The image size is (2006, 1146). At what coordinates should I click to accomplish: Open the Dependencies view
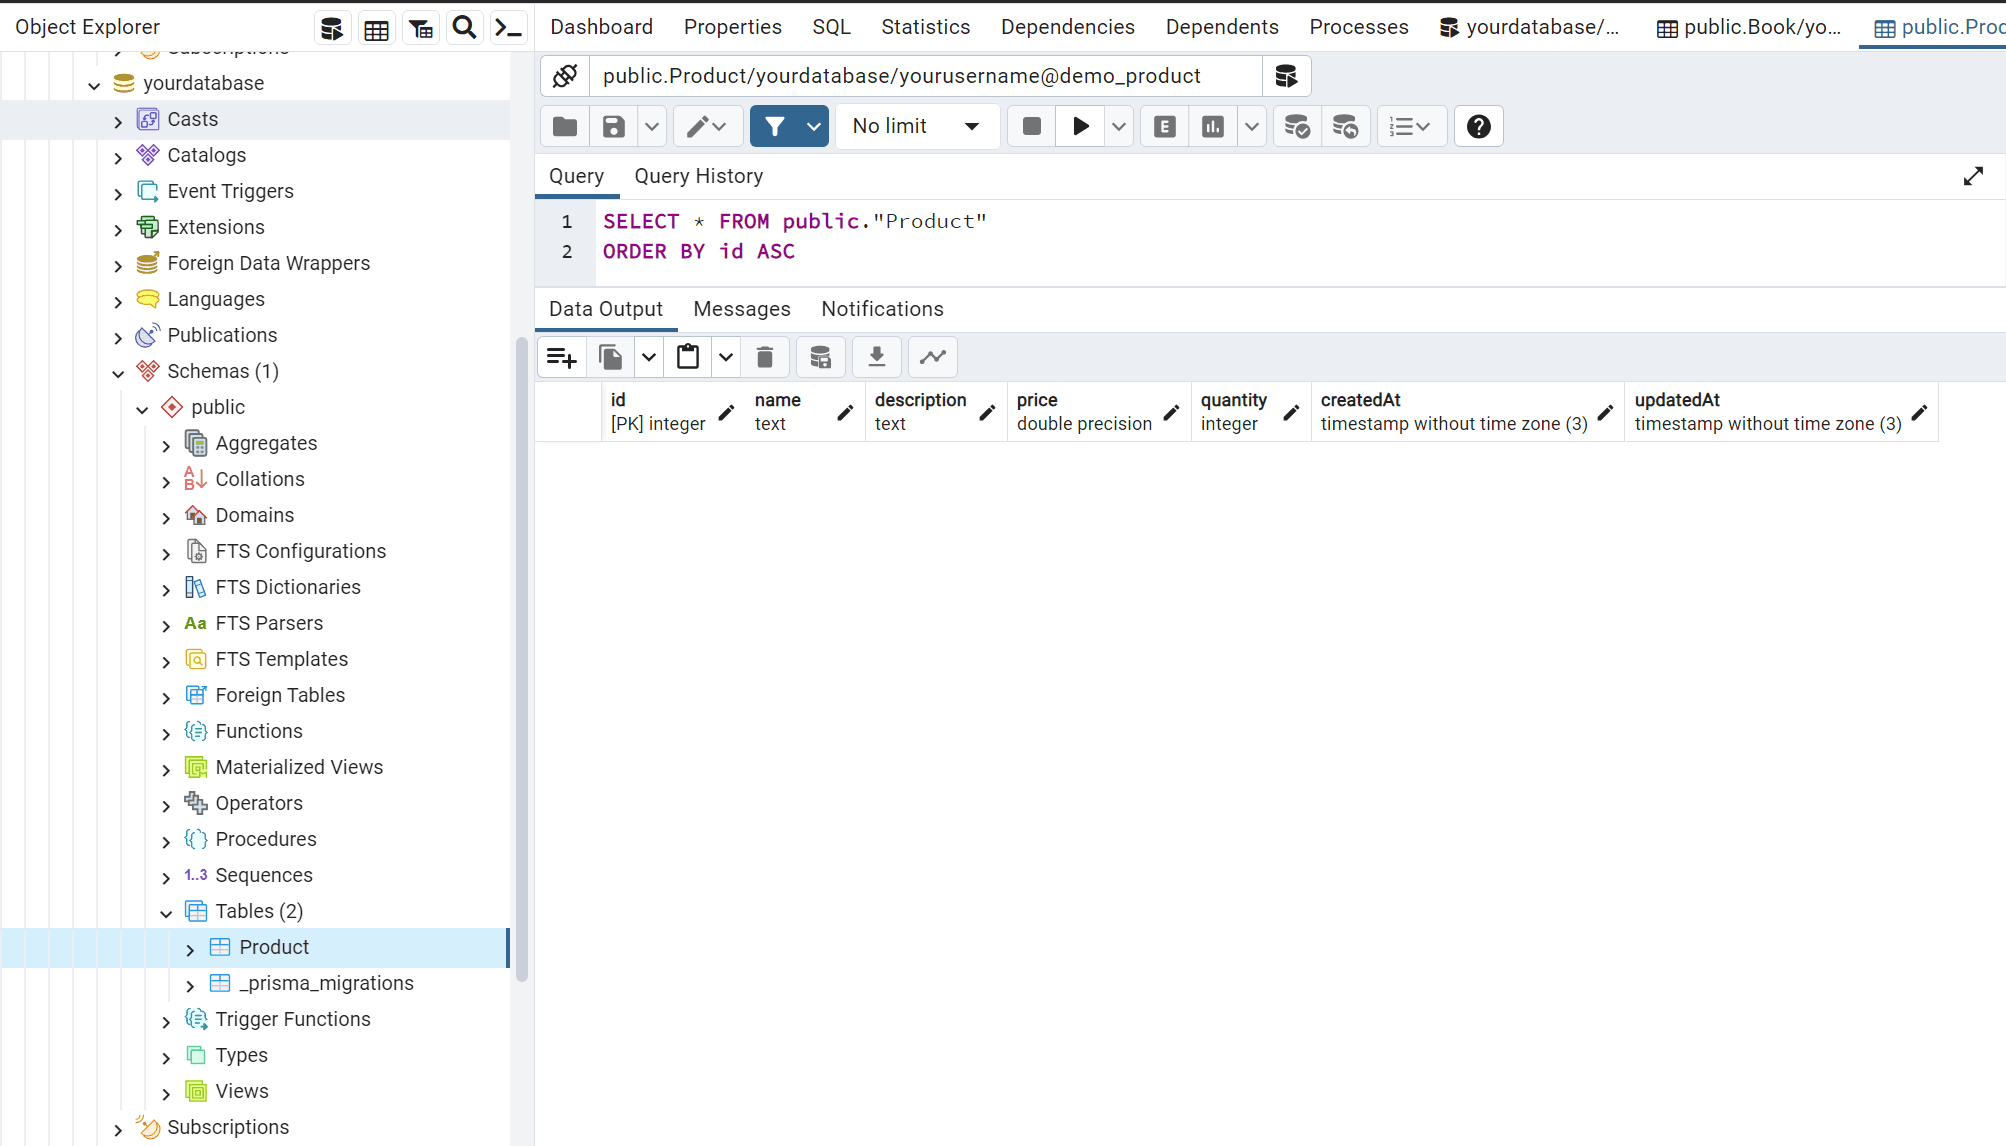click(x=1067, y=27)
